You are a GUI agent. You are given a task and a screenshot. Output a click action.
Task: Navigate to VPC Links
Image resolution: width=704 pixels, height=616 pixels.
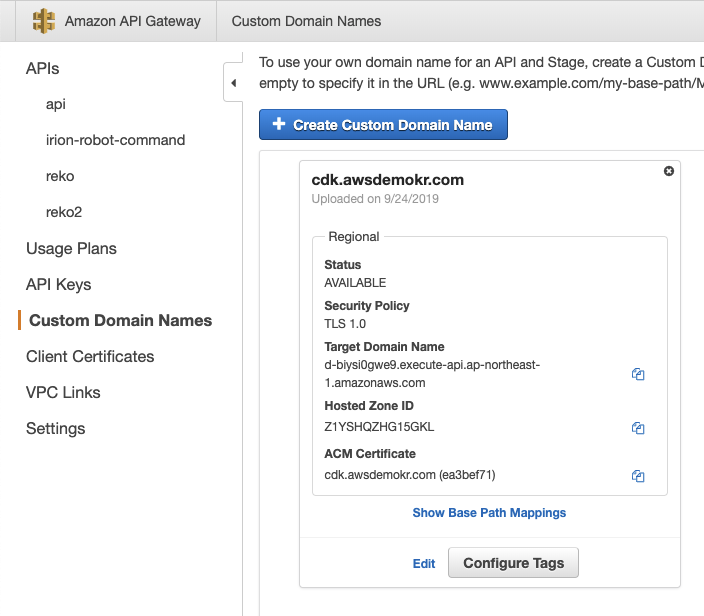63,392
